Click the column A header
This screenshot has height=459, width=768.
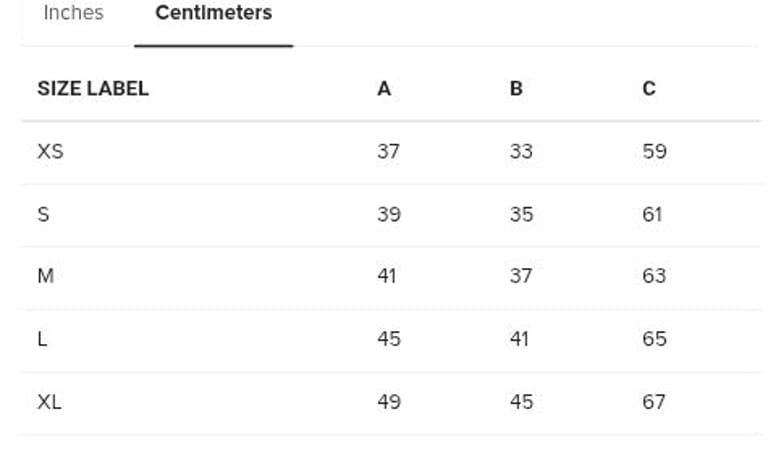pos(384,88)
